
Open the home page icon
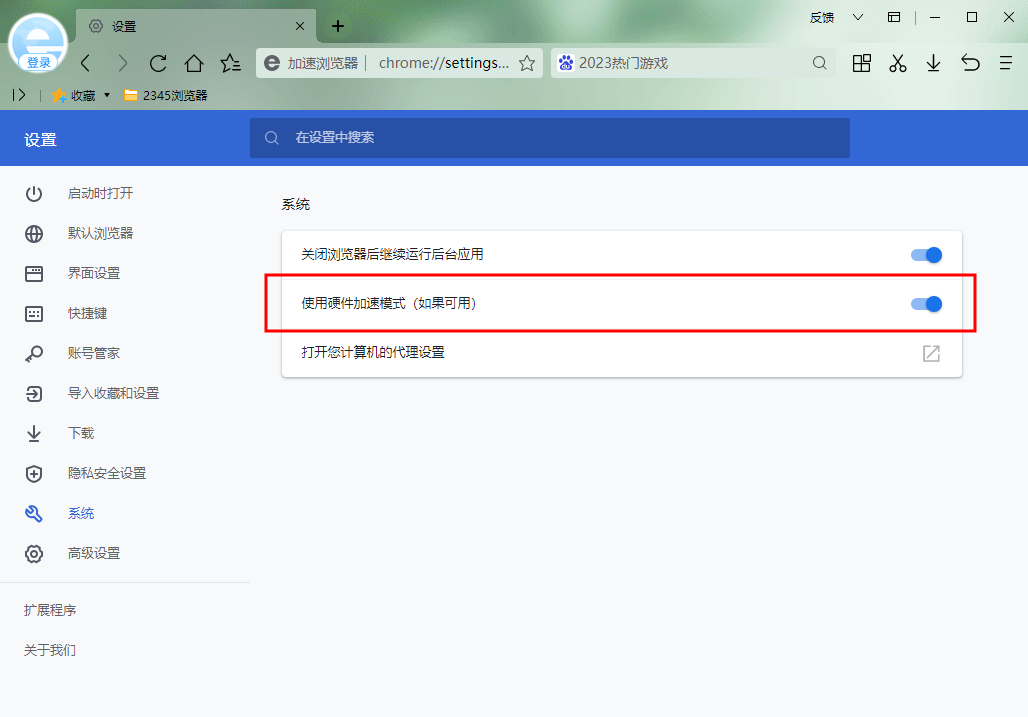[194, 63]
